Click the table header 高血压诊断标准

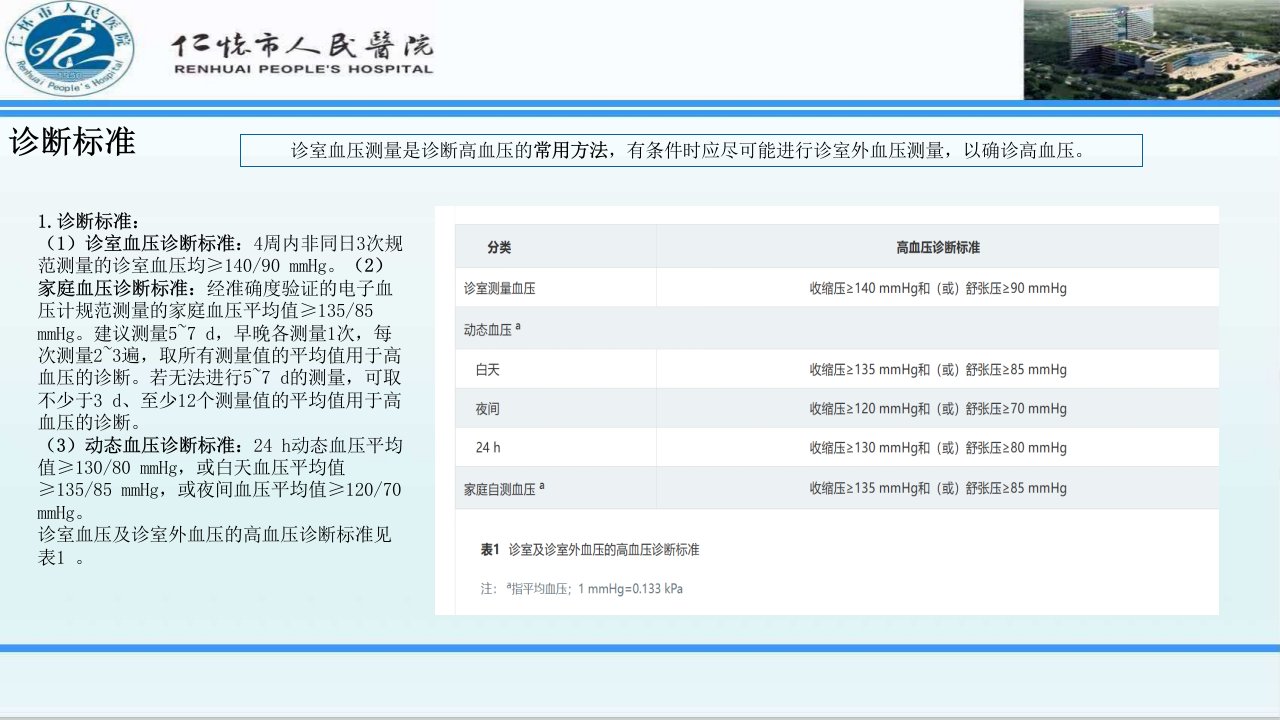[x=937, y=247]
